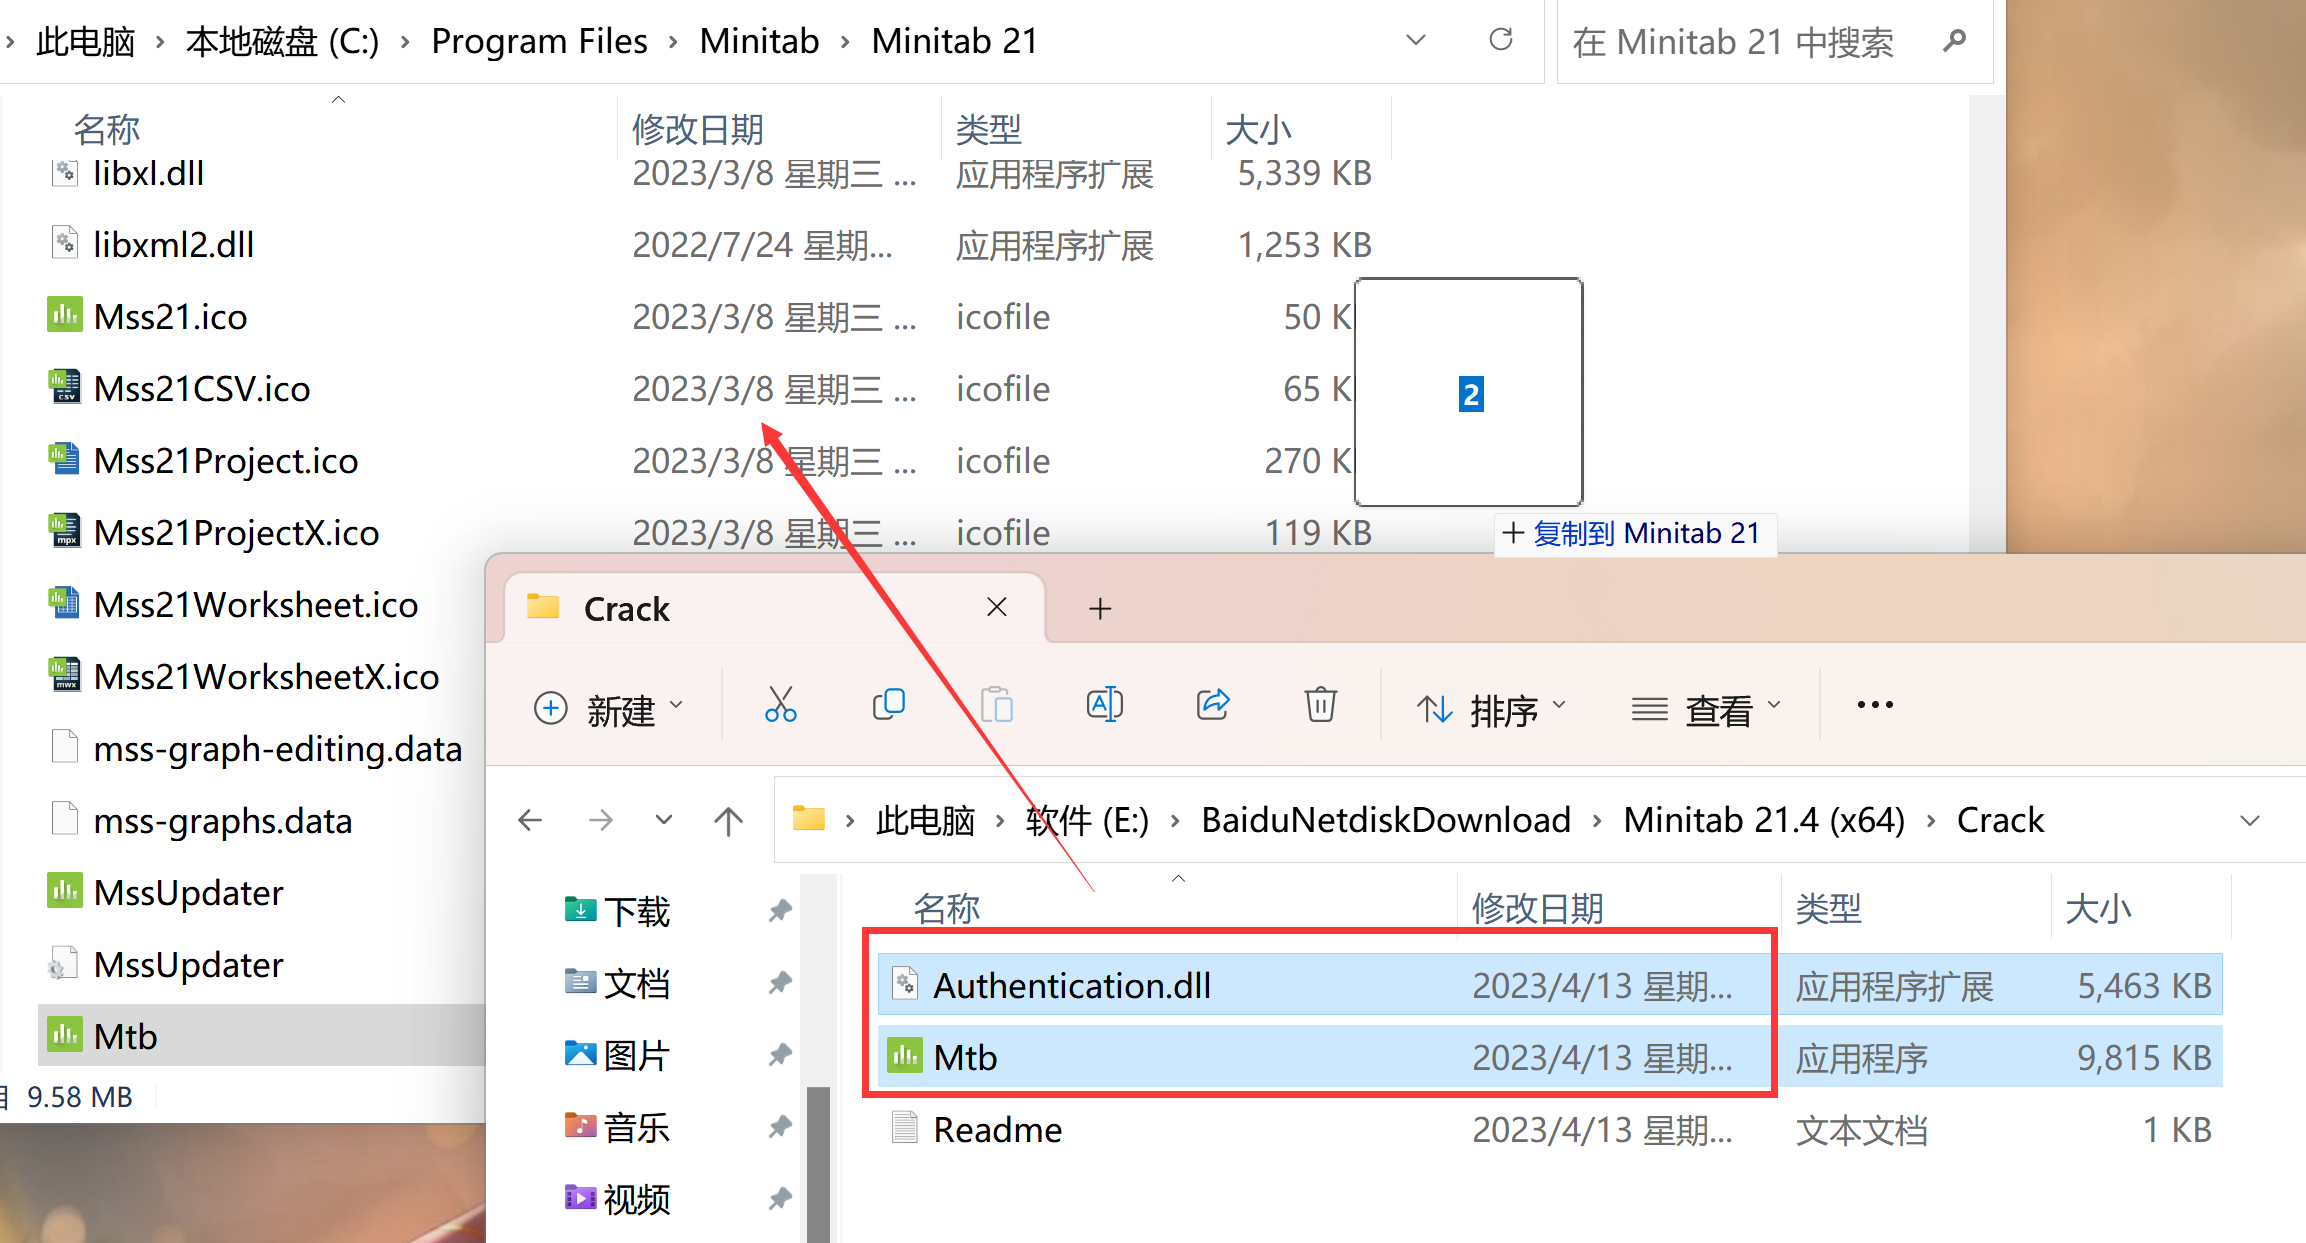Click the Readme text file icon
The height and width of the screenshot is (1243, 2306).
pyautogui.click(x=905, y=1128)
